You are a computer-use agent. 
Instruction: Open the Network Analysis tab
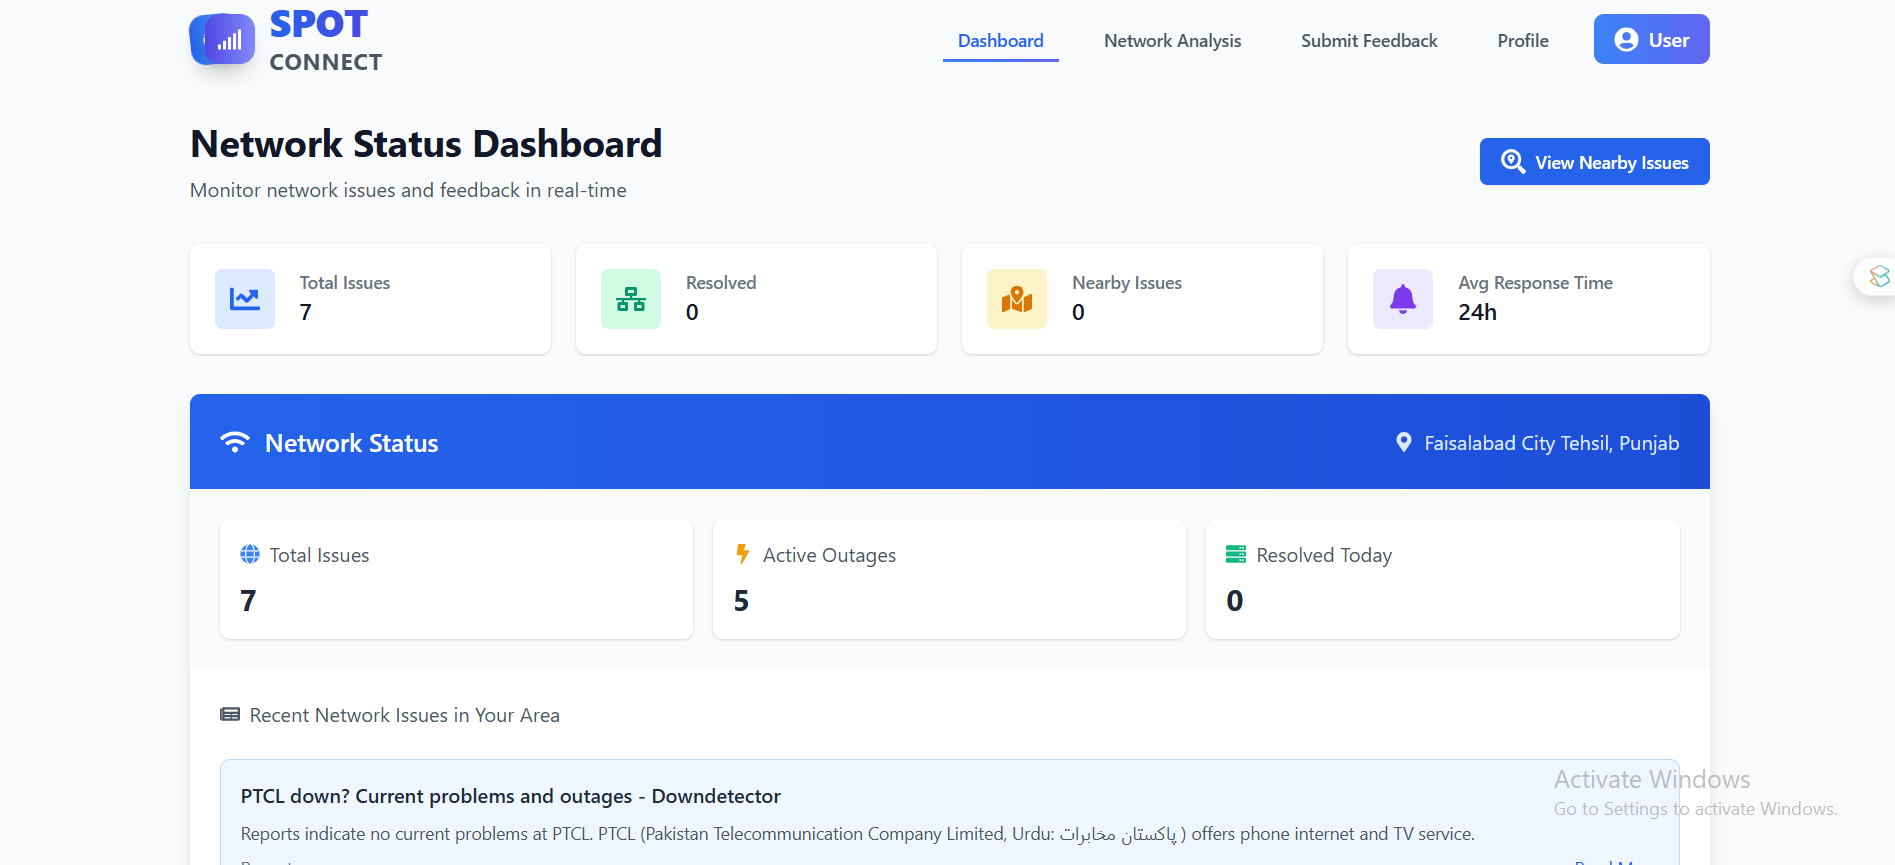[1172, 41]
